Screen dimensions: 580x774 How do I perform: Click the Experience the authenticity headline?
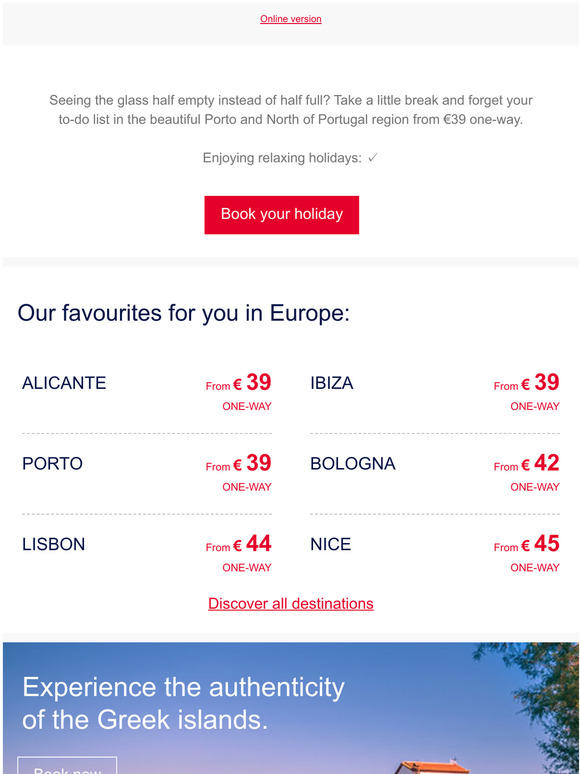[x=183, y=703]
